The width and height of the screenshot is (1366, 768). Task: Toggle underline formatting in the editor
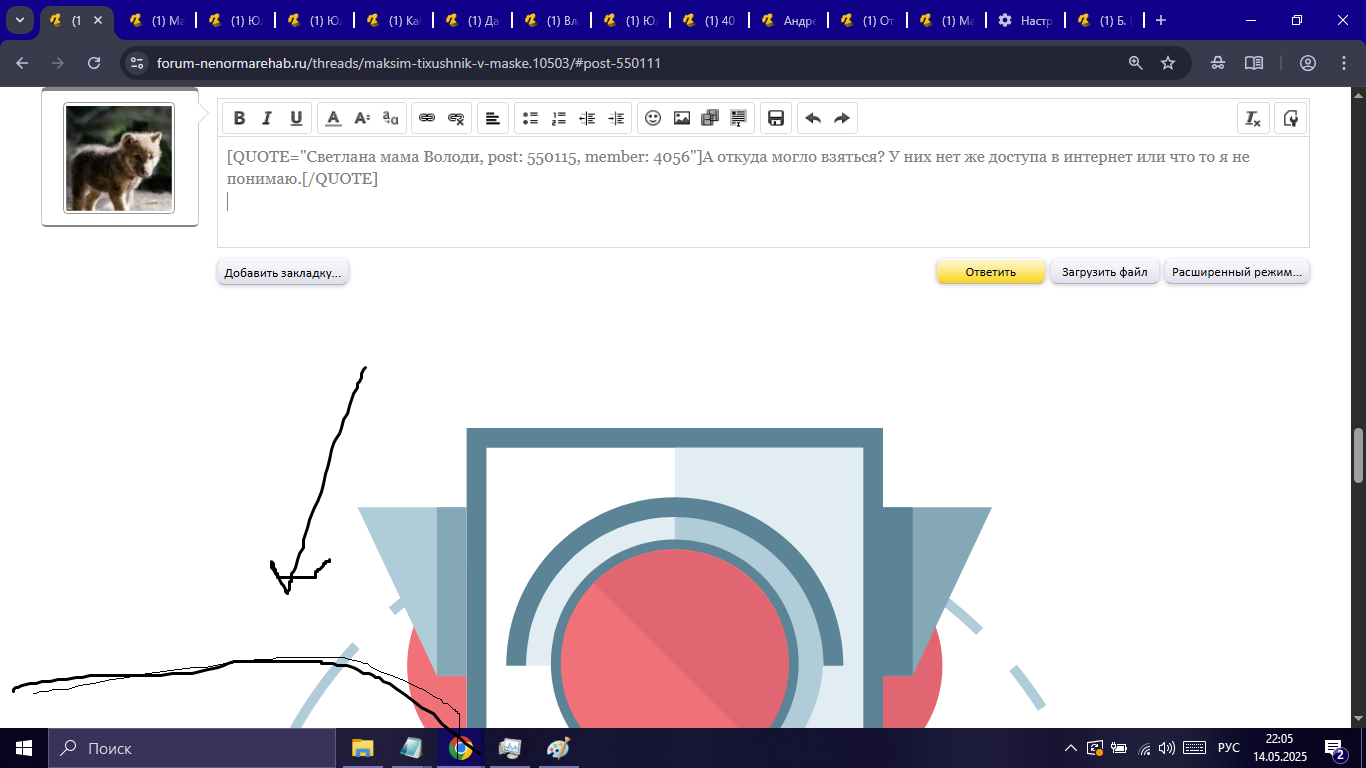click(296, 118)
